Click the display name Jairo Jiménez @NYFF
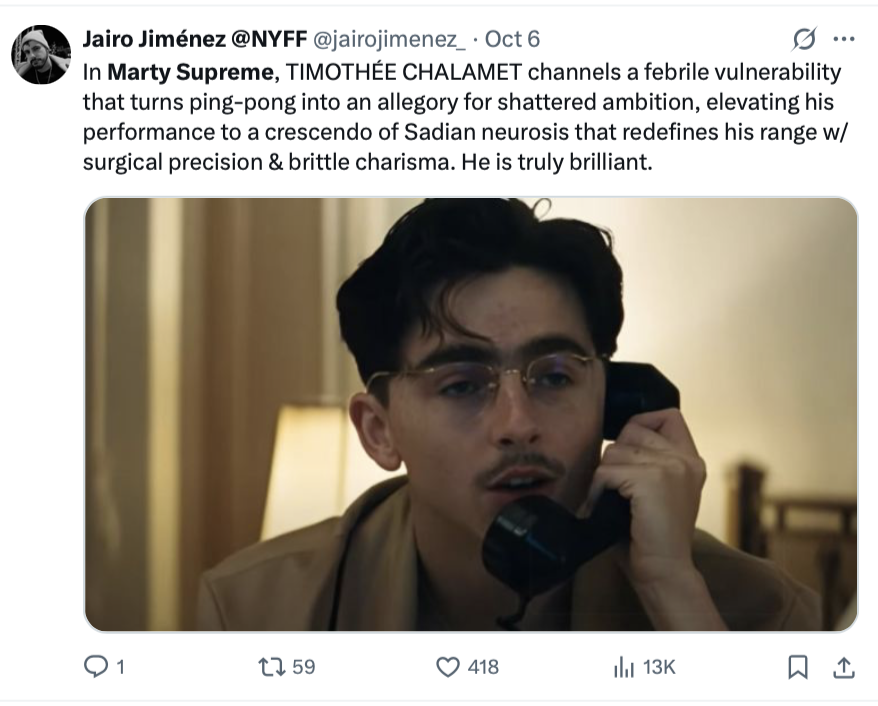 [x=194, y=39]
